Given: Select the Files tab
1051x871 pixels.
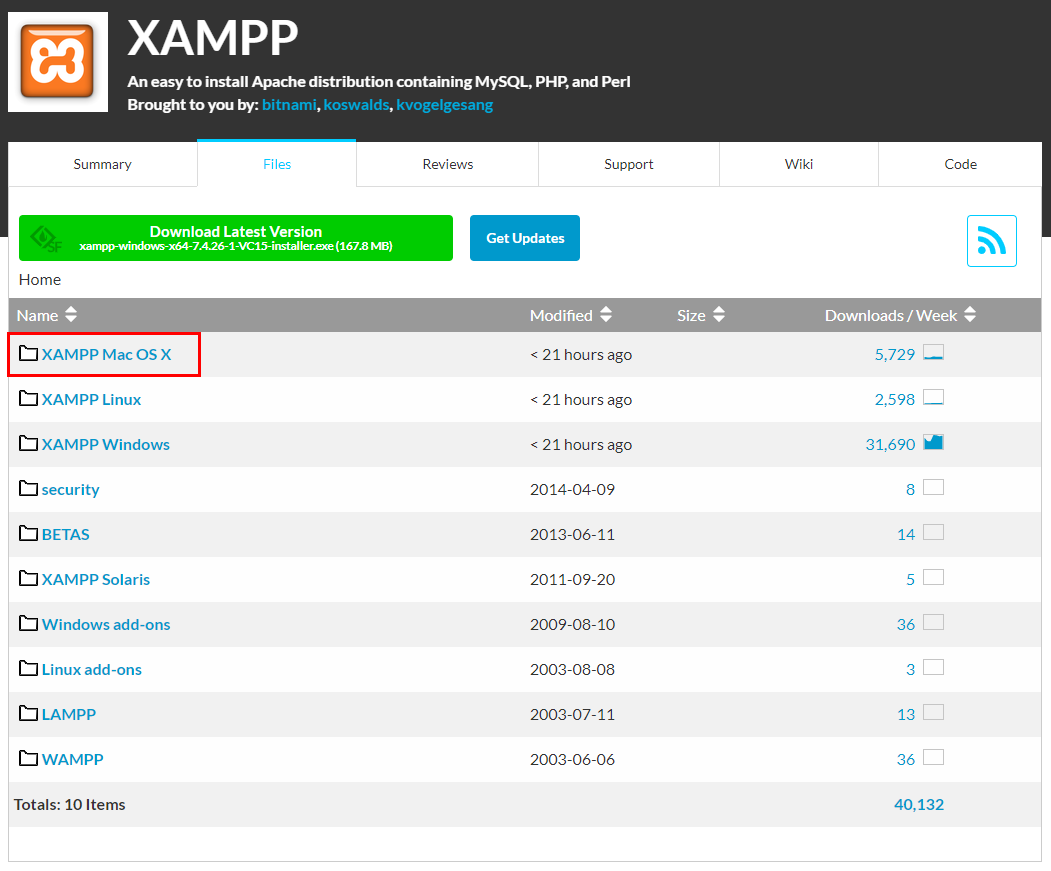Looking at the screenshot, I should (x=277, y=164).
